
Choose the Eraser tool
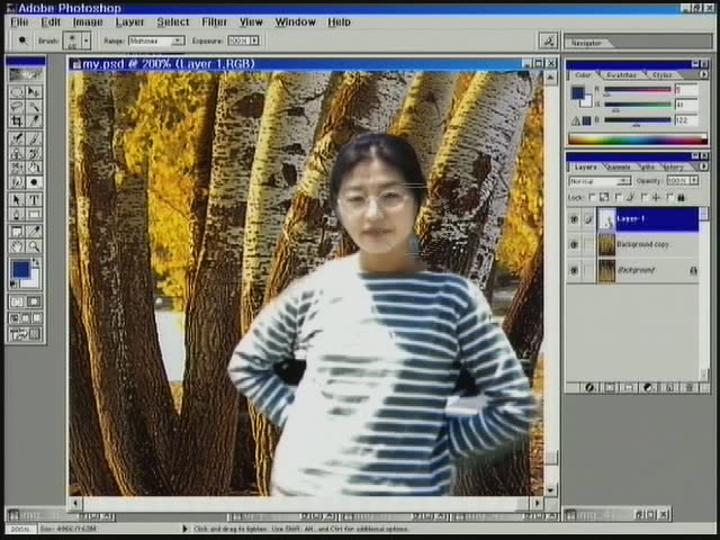(17, 168)
